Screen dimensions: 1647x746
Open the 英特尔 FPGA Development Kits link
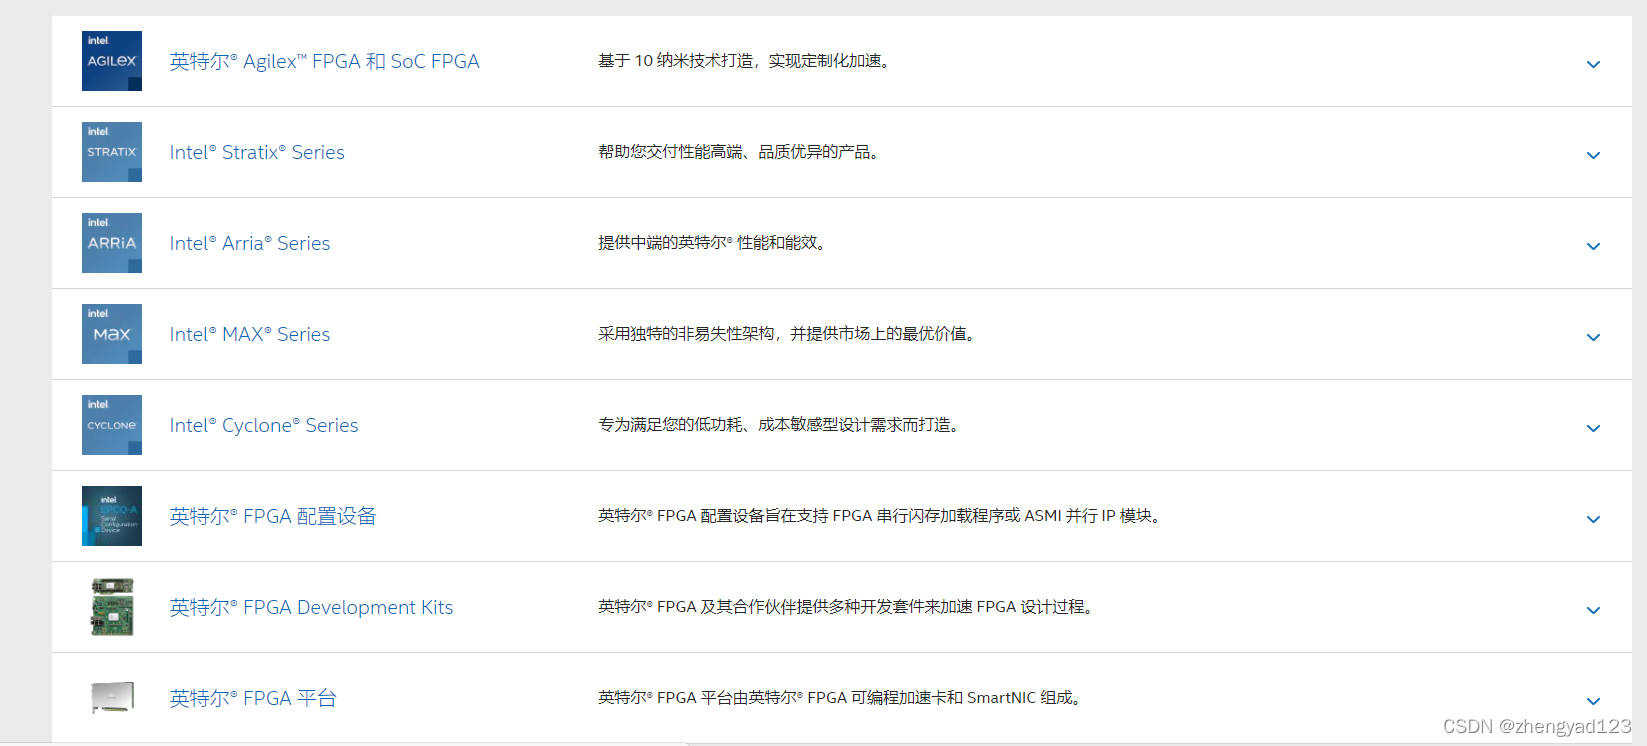click(311, 607)
